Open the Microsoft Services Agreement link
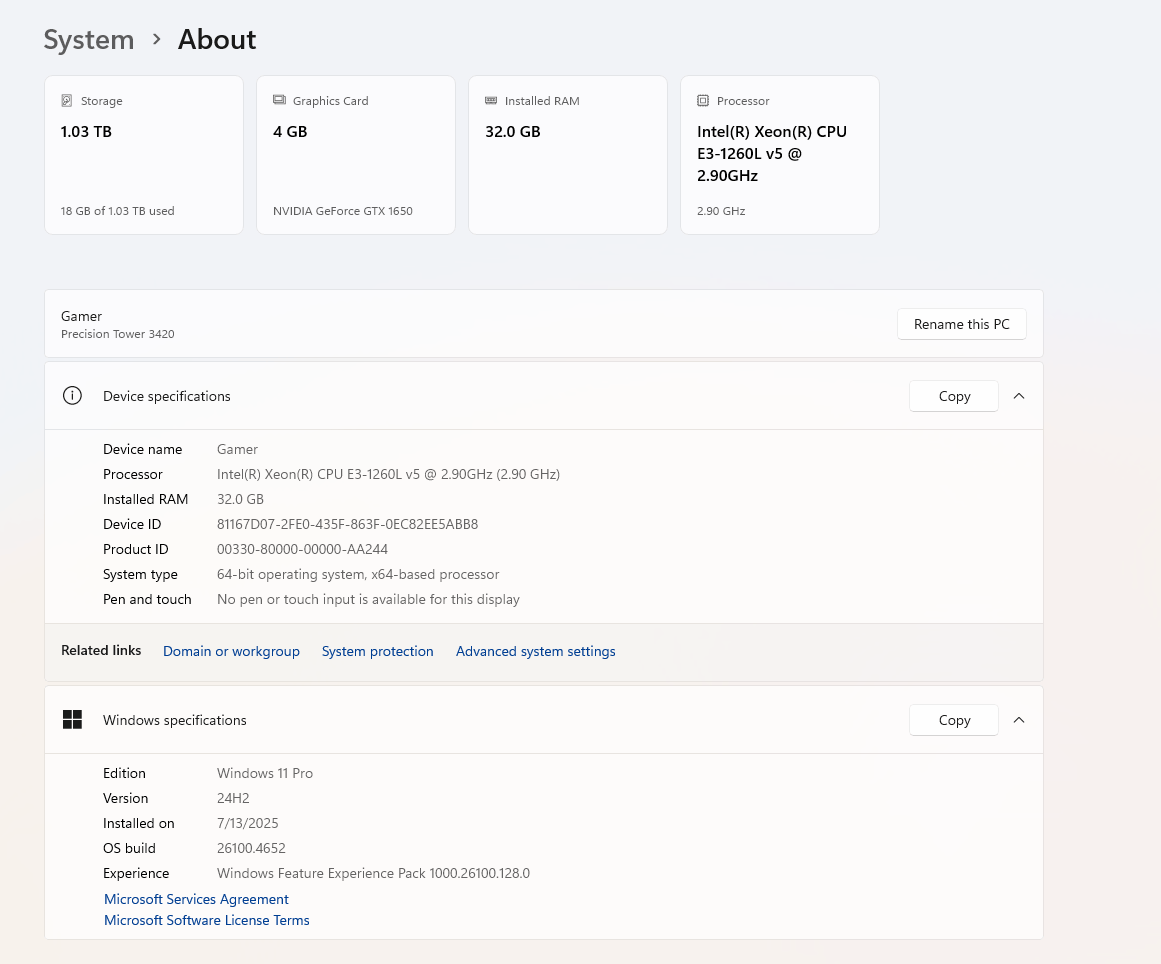1161x964 pixels. [196, 899]
